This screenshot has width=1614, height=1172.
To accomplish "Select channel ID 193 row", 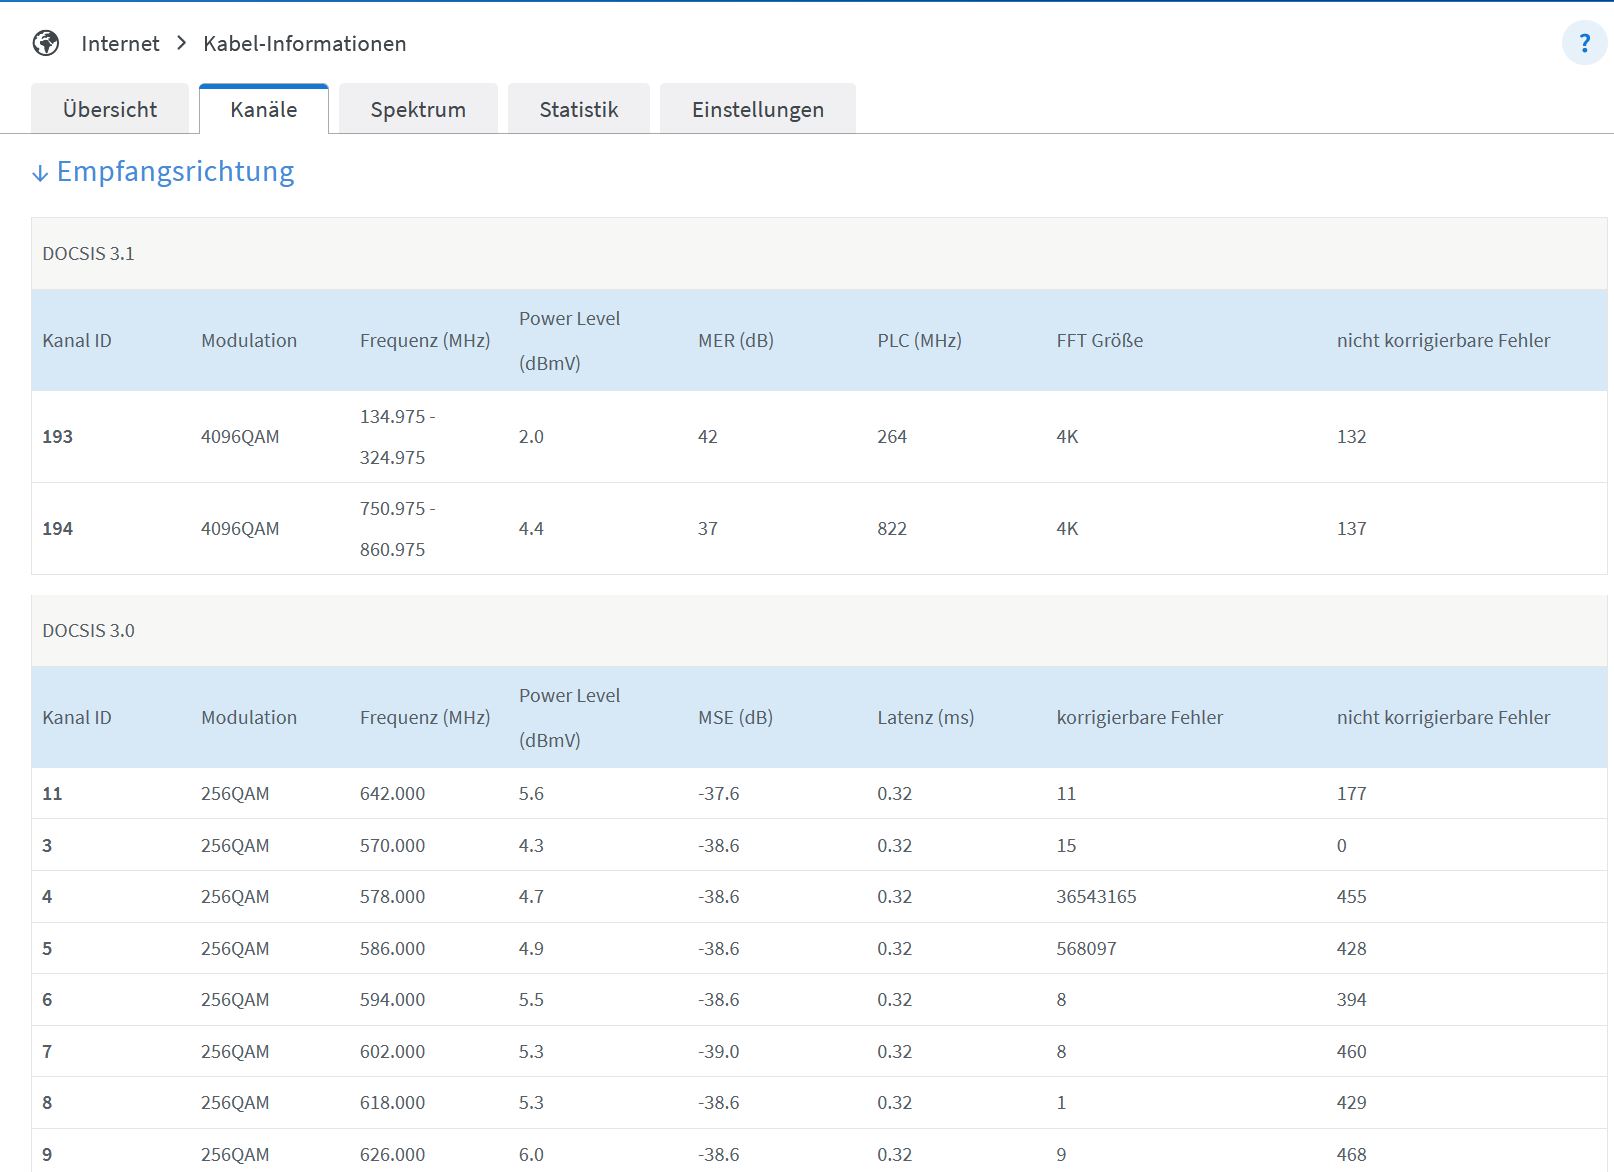I will [x=58, y=437].
